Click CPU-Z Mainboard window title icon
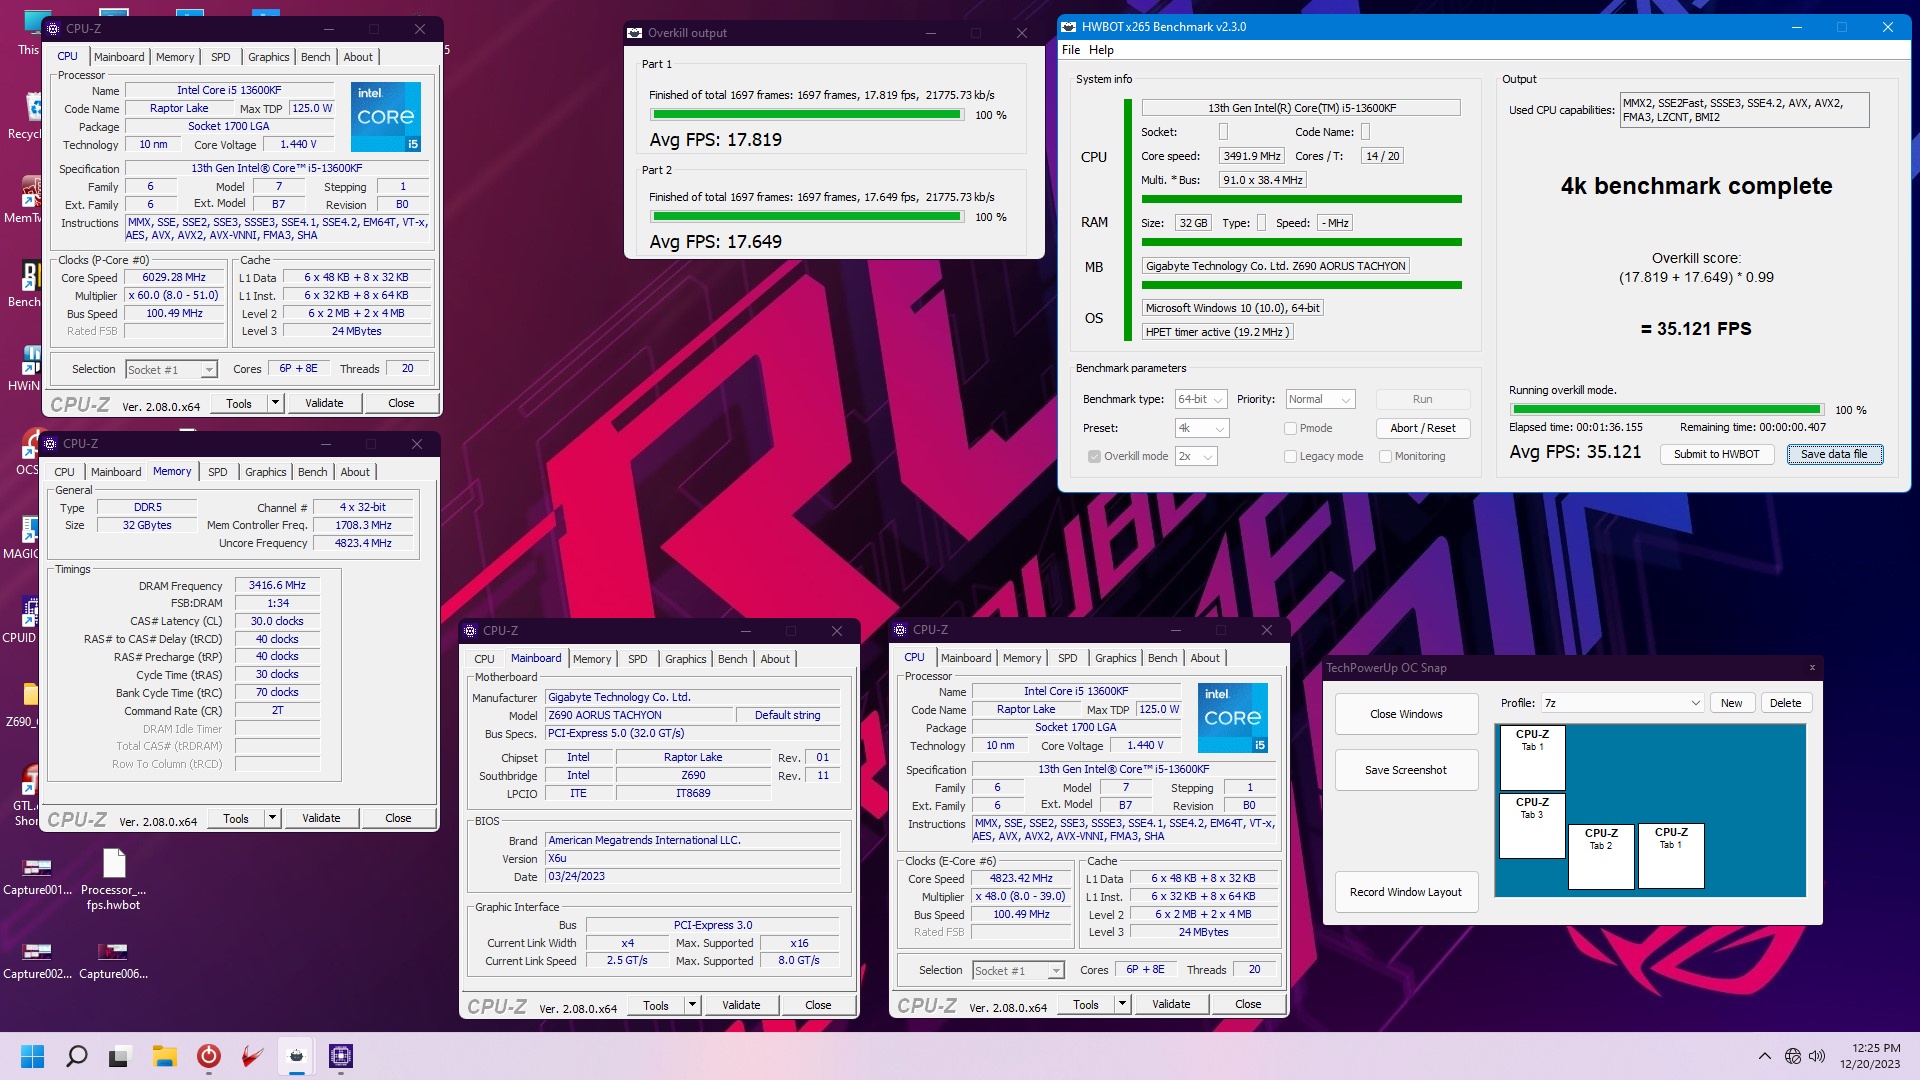Screen dimensions: 1920x1080 [471, 631]
